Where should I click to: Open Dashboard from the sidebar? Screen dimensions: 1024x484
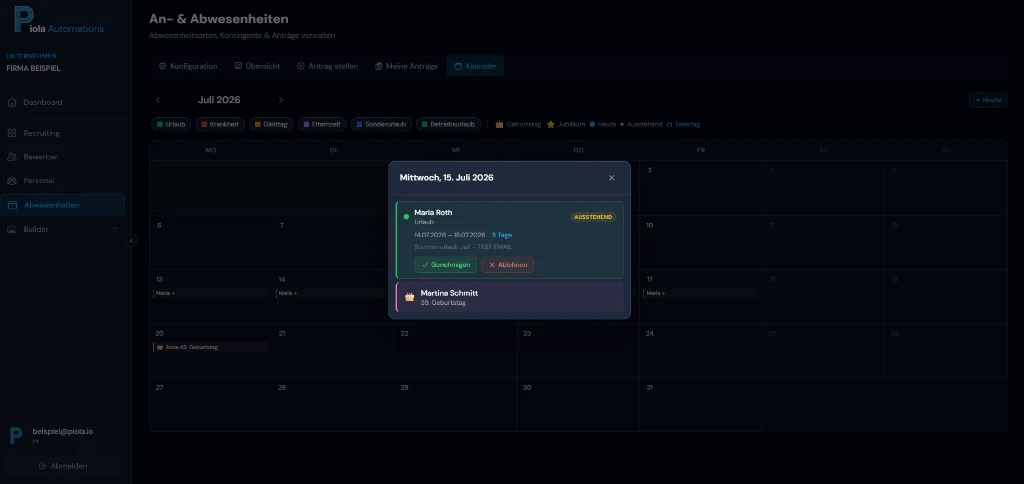point(43,102)
